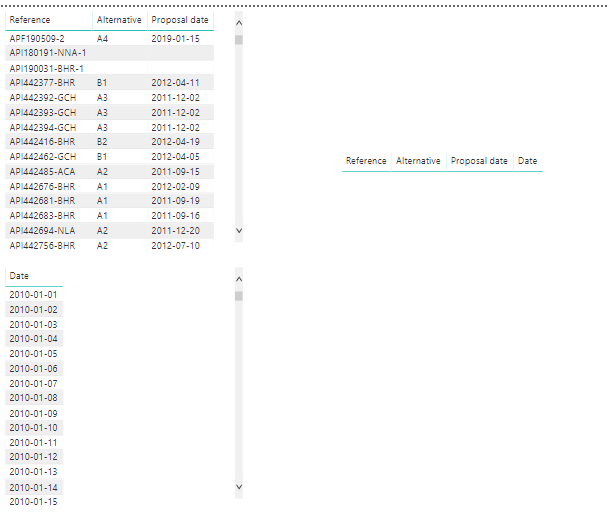Select row API190031-BHR-1
This screenshot has height=525, width=608.
(x=109, y=68)
